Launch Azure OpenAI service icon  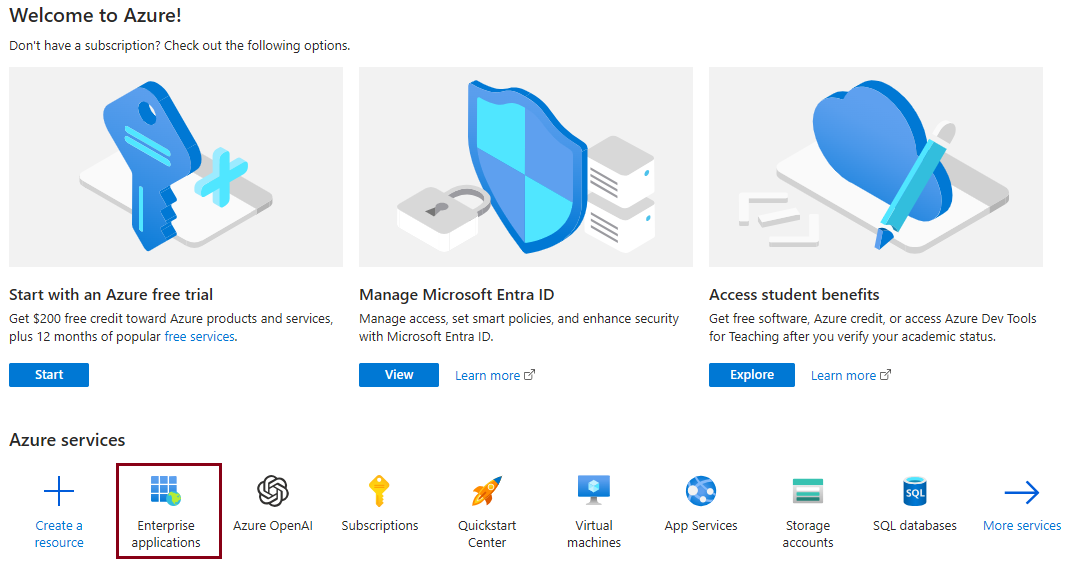(273, 491)
